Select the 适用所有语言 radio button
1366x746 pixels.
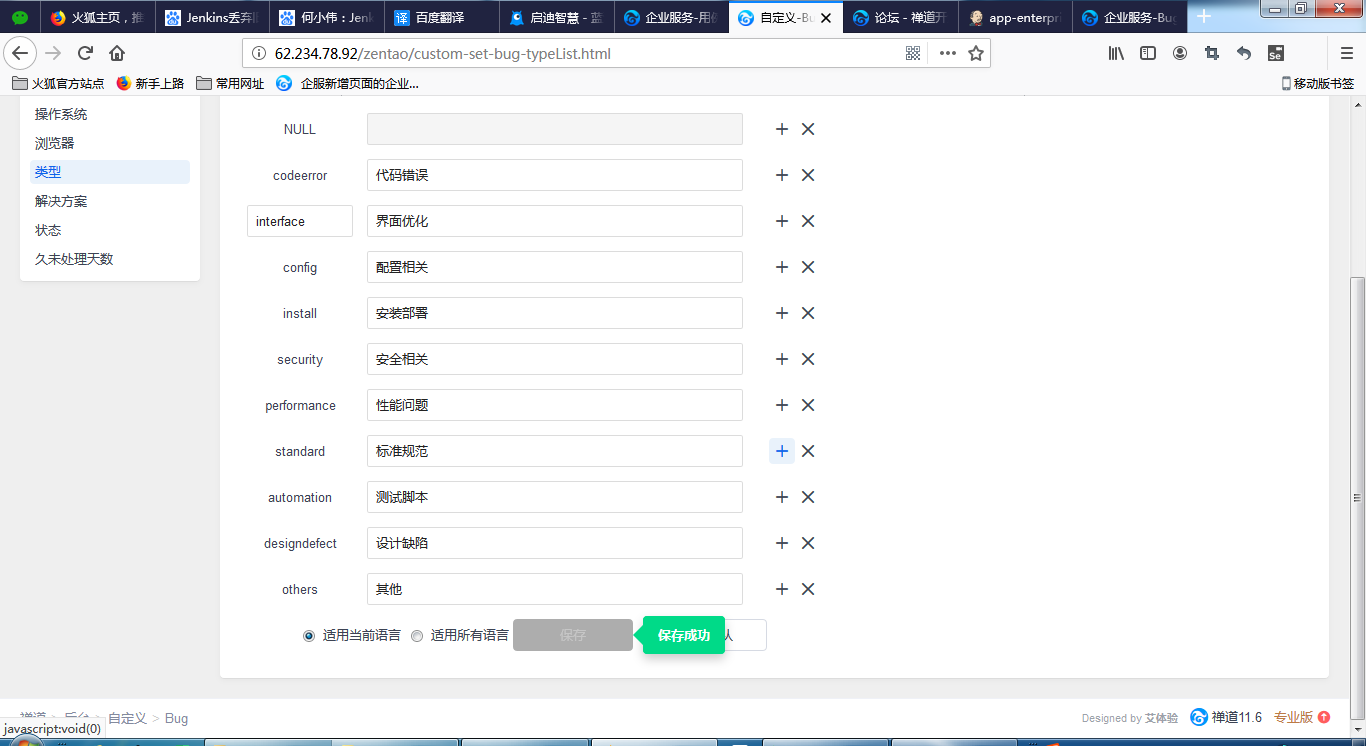[417, 635]
